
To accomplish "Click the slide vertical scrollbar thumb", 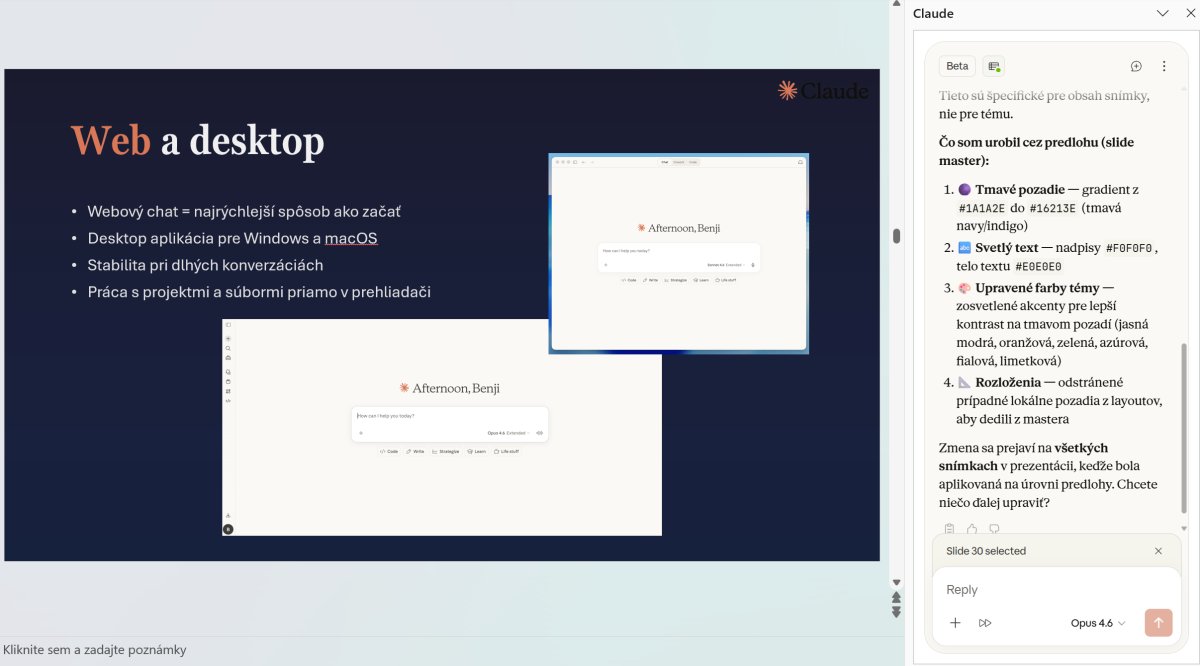I will pos(896,236).
